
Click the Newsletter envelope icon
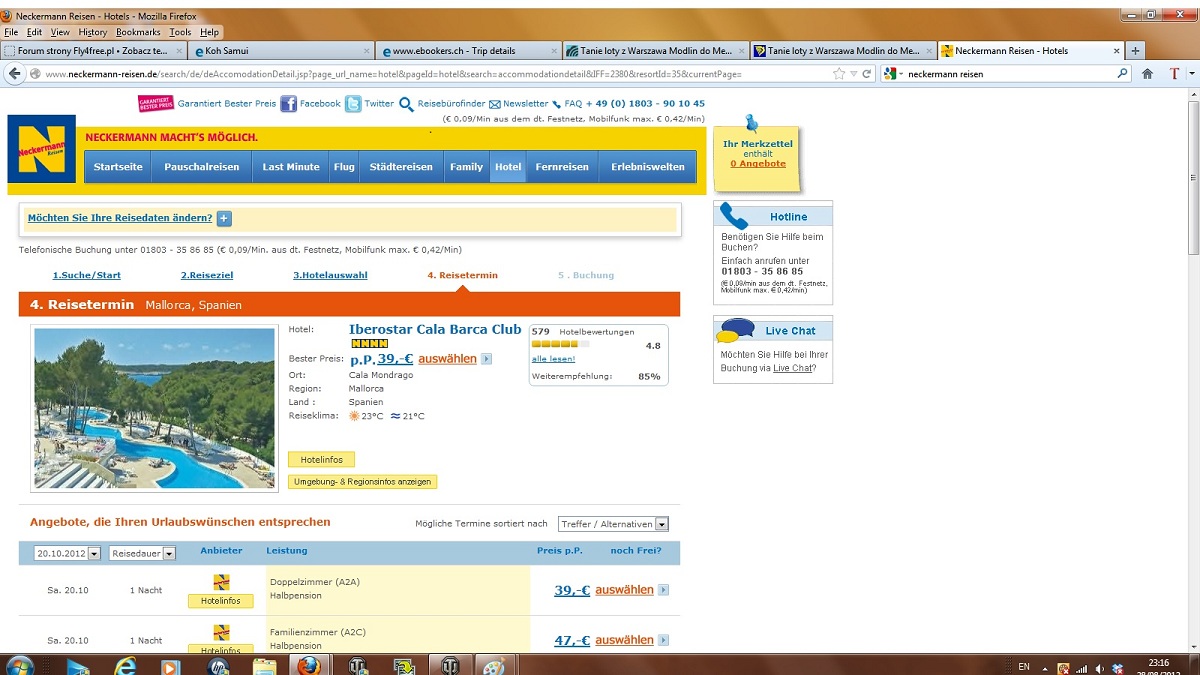(x=495, y=104)
